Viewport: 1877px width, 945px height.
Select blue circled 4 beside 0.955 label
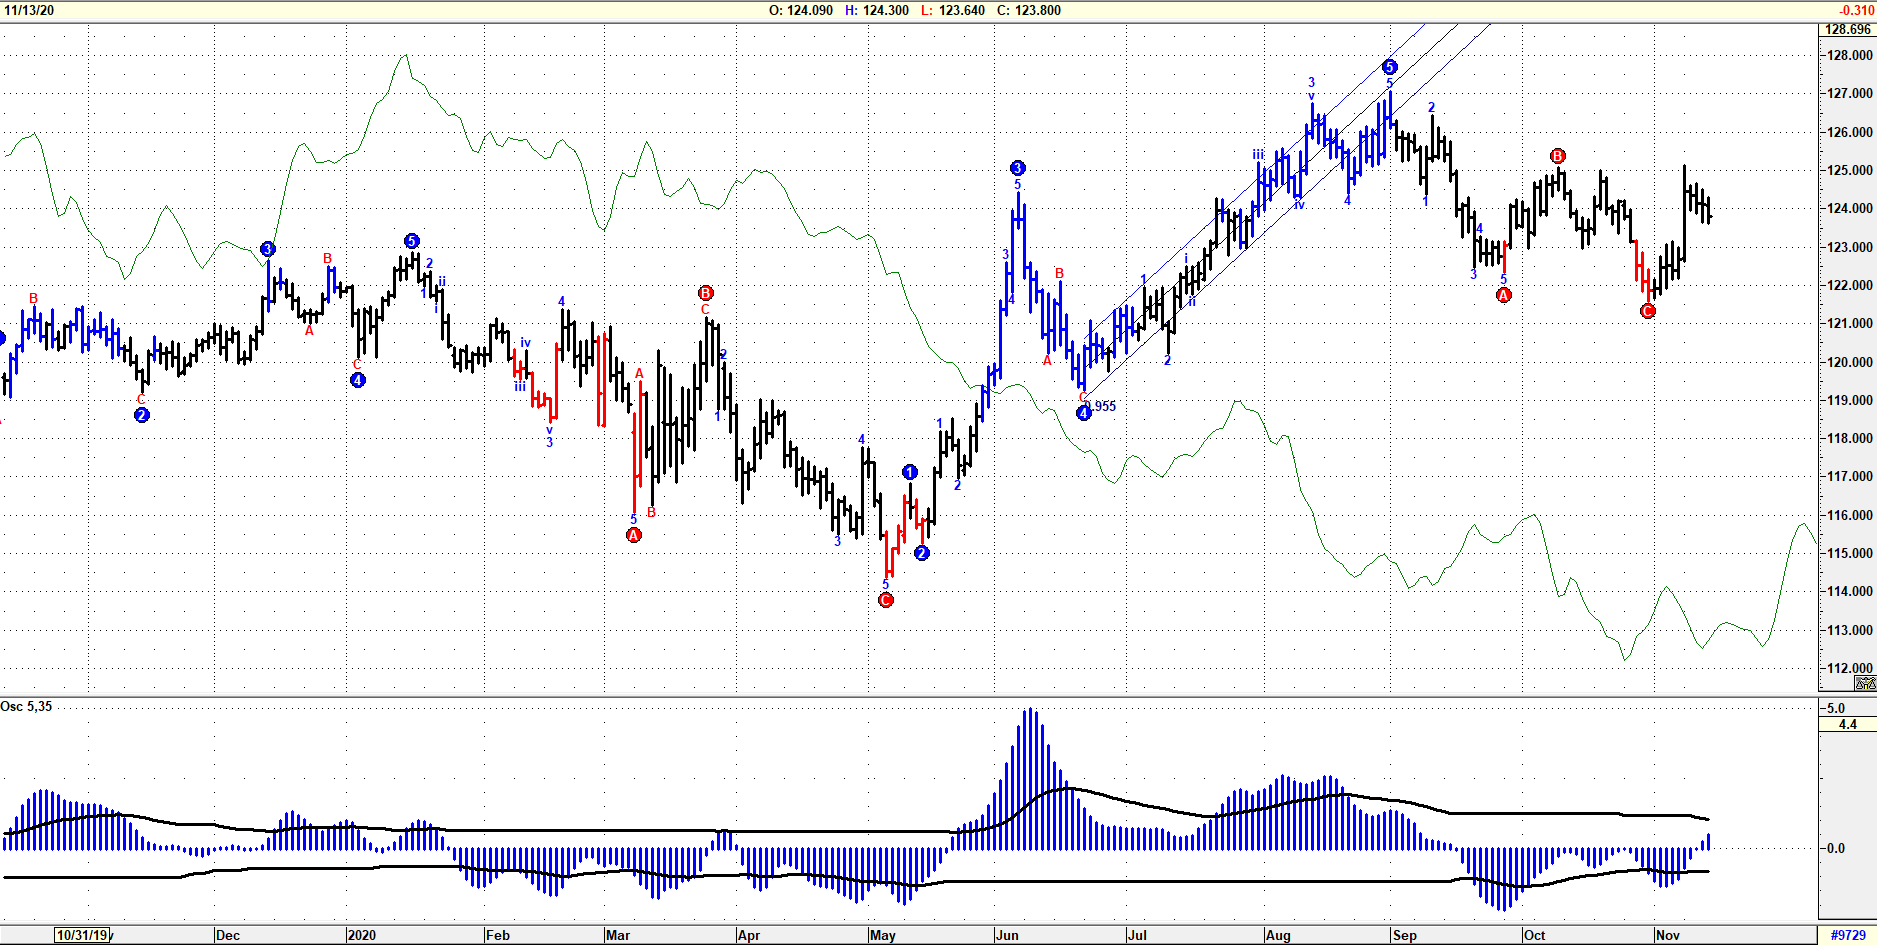pyautogui.click(x=1084, y=412)
